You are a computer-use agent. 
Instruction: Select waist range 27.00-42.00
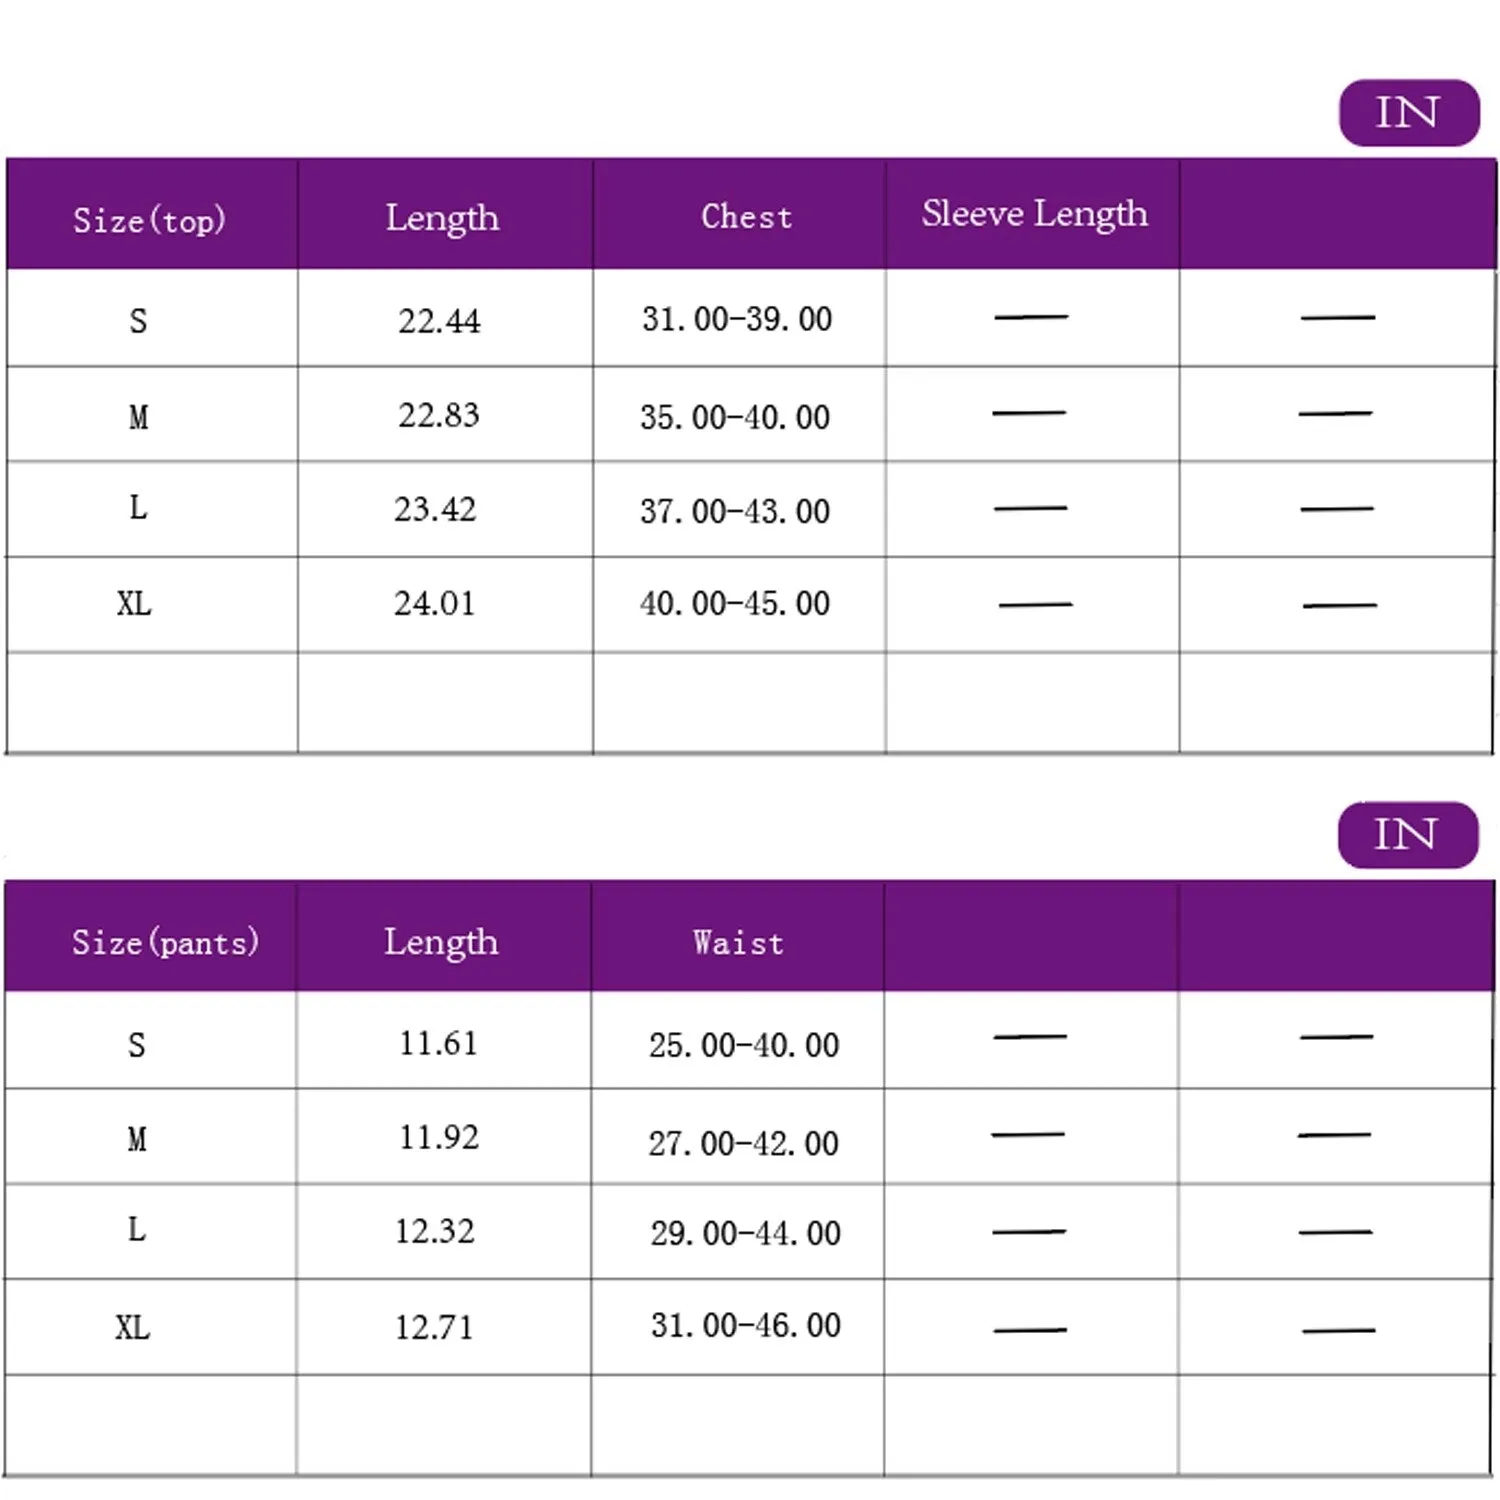point(743,1142)
